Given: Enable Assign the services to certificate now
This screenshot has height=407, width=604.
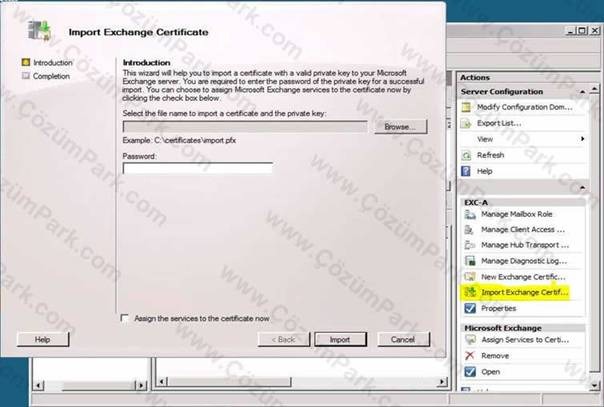Looking at the screenshot, I should coord(124,318).
